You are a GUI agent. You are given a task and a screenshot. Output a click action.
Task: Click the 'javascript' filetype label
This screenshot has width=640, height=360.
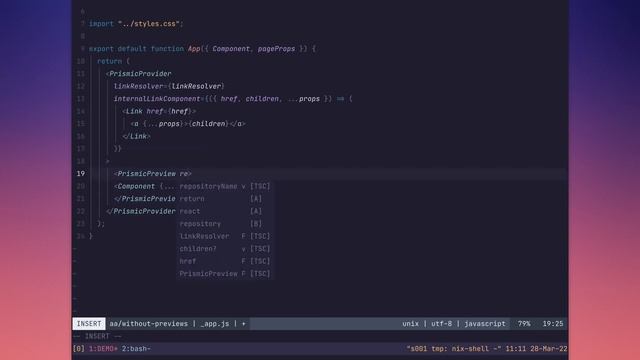[485, 324]
